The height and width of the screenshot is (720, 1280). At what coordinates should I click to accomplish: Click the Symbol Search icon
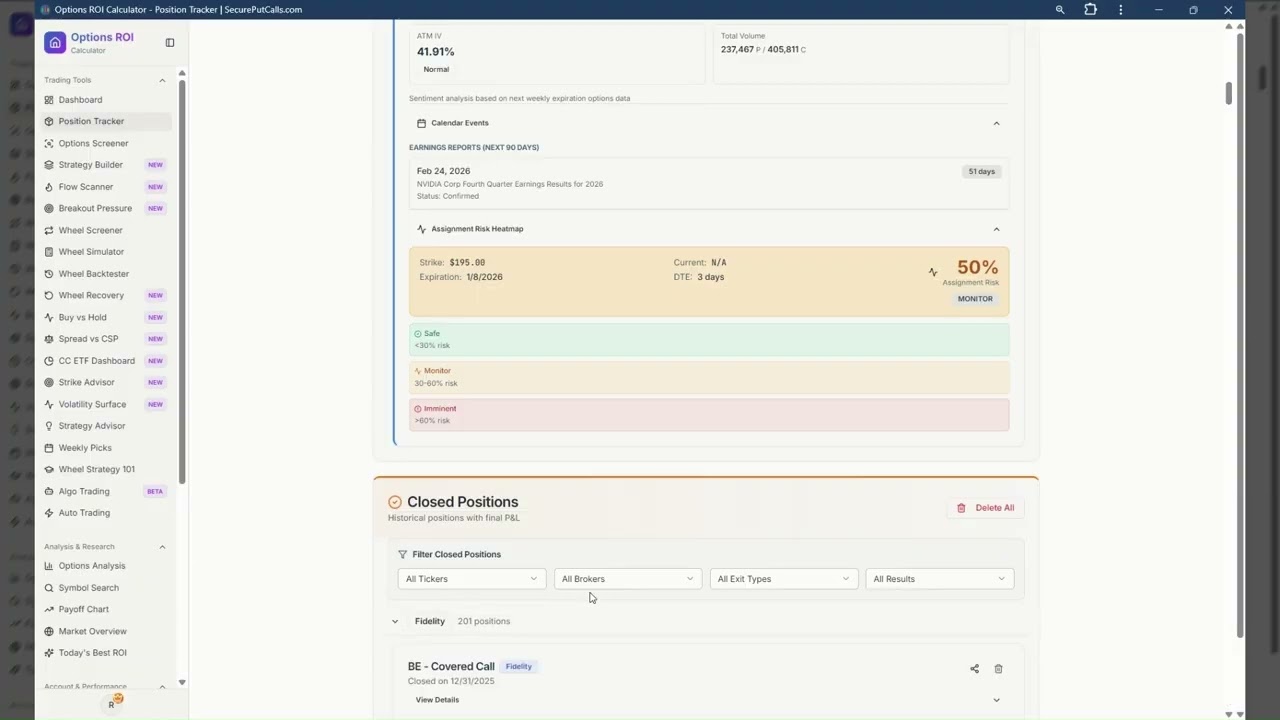(x=49, y=588)
